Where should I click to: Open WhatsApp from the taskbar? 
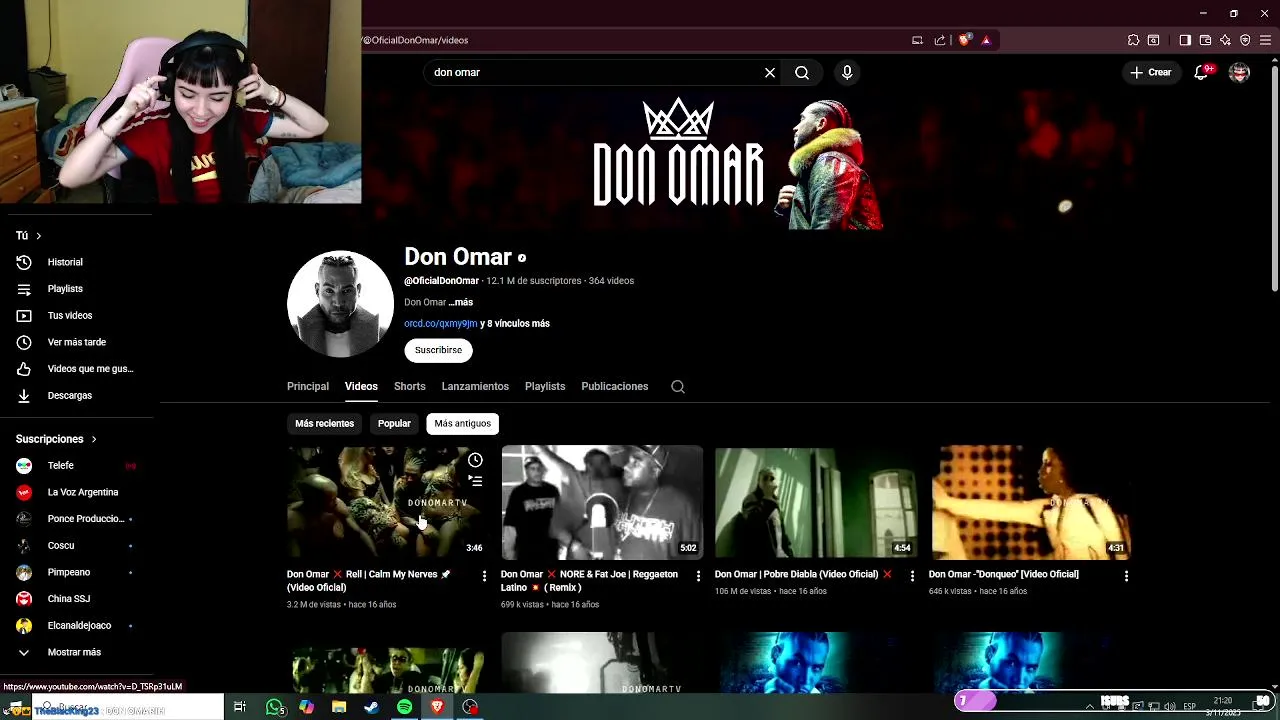pos(275,707)
